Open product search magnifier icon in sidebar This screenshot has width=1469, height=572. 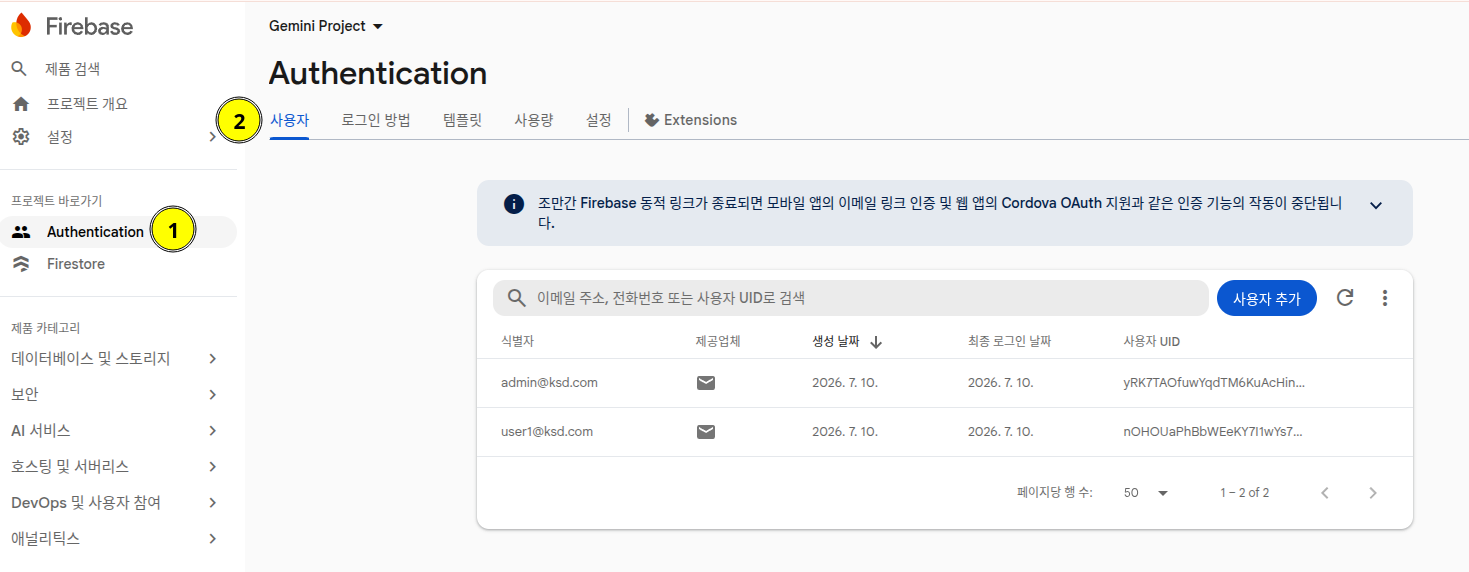[x=19, y=69]
